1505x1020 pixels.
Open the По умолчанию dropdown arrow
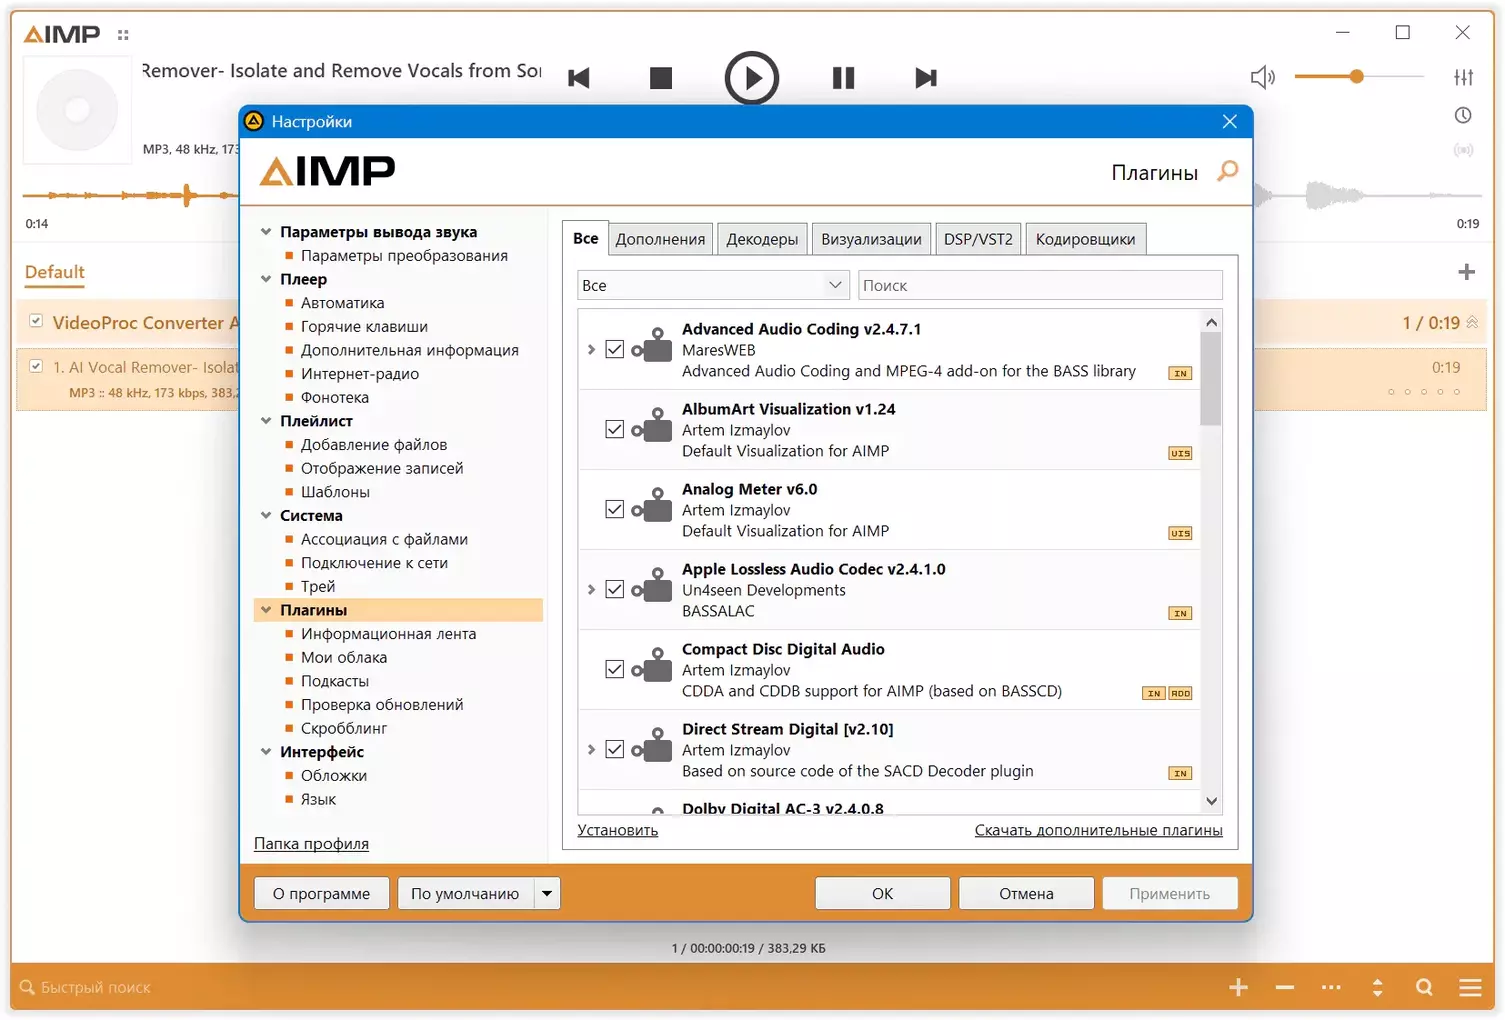[547, 893]
